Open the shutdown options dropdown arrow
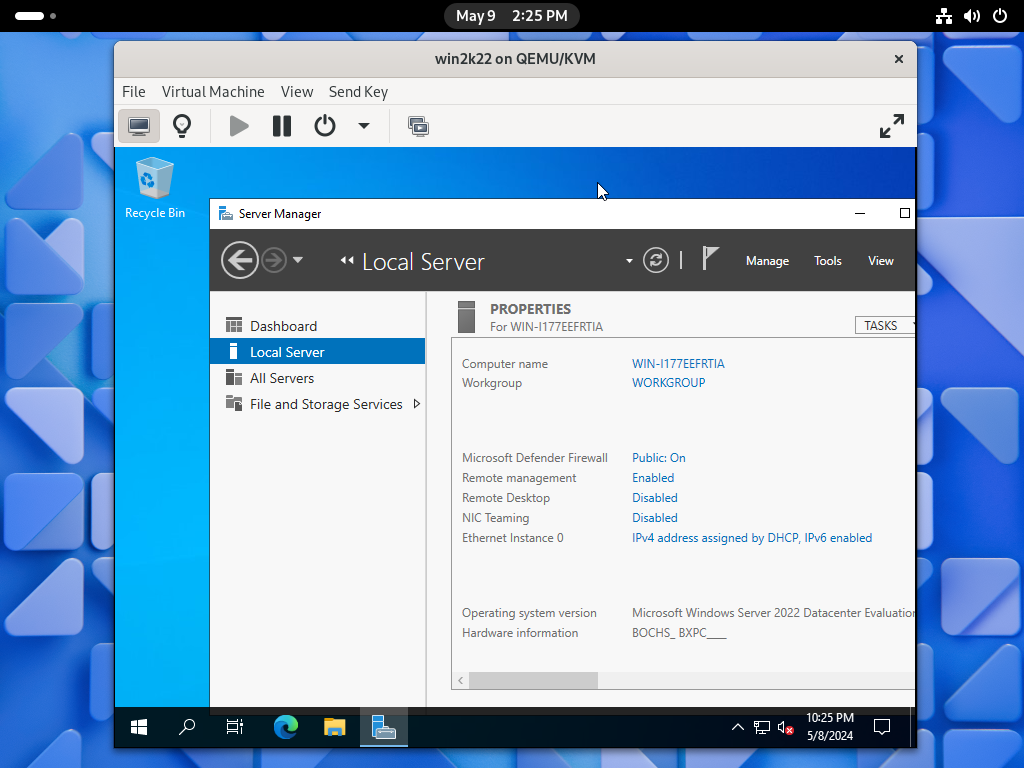The height and width of the screenshot is (768, 1024). (364, 126)
